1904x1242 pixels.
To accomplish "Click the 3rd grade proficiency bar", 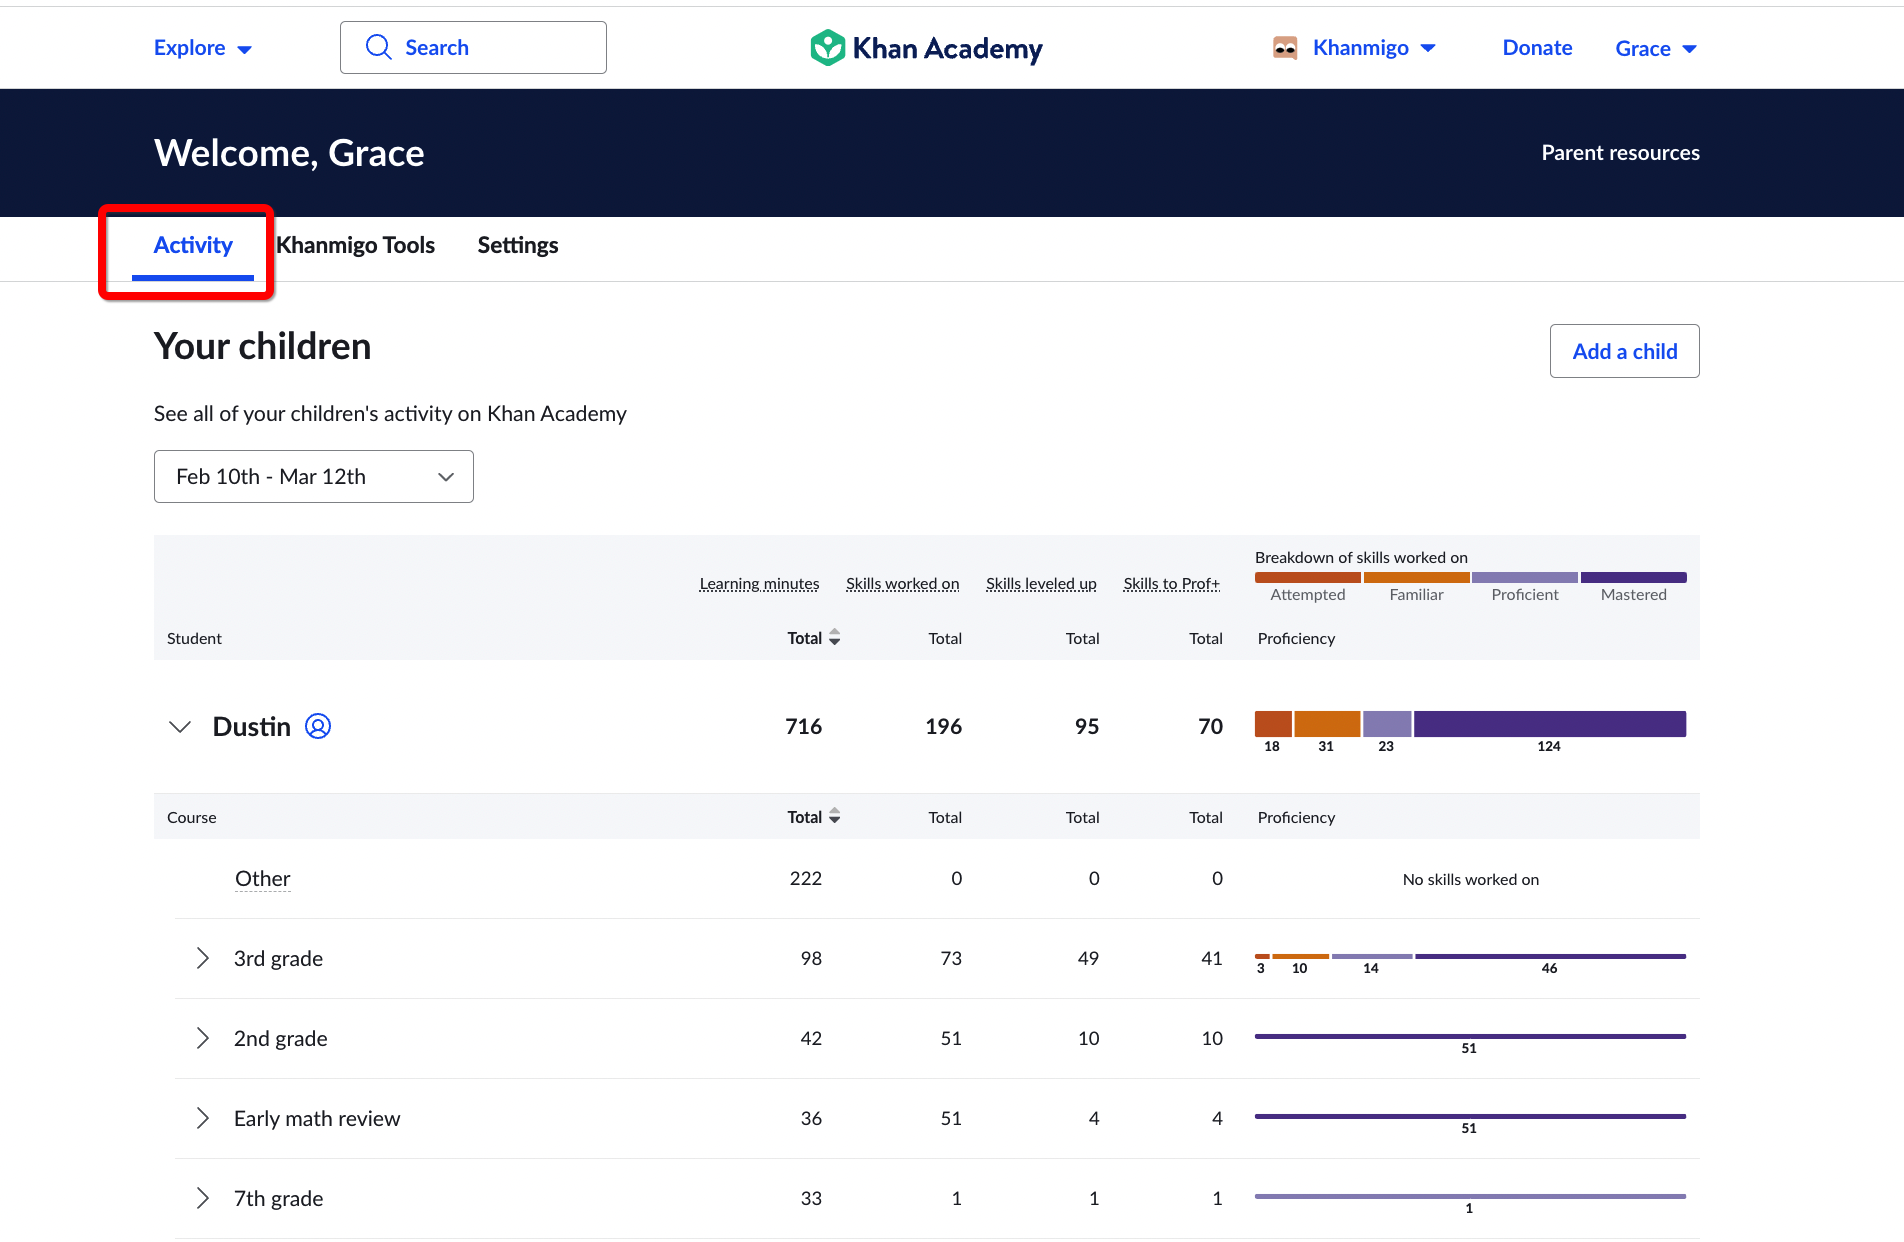I will pyautogui.click(x=1470, y=957).
